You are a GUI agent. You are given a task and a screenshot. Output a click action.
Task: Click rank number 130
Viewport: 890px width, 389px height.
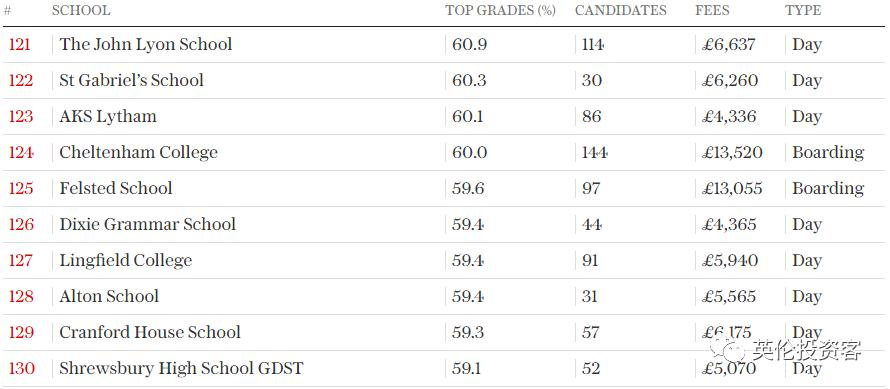click(x=22, y=368)
